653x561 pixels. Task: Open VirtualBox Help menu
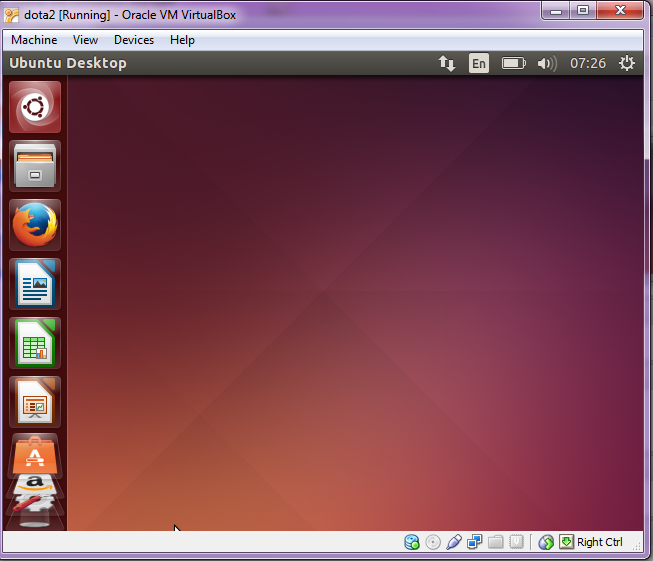(x=182, y=40)
